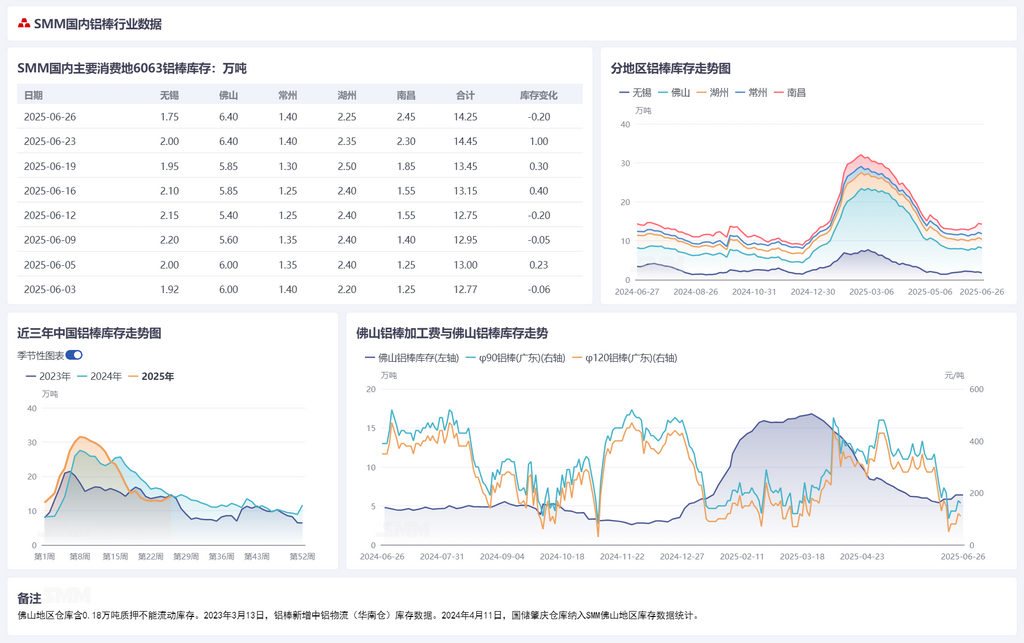Toggle the 季节性图表 switch
The image size is (1024, 643).
click(74, 355)
